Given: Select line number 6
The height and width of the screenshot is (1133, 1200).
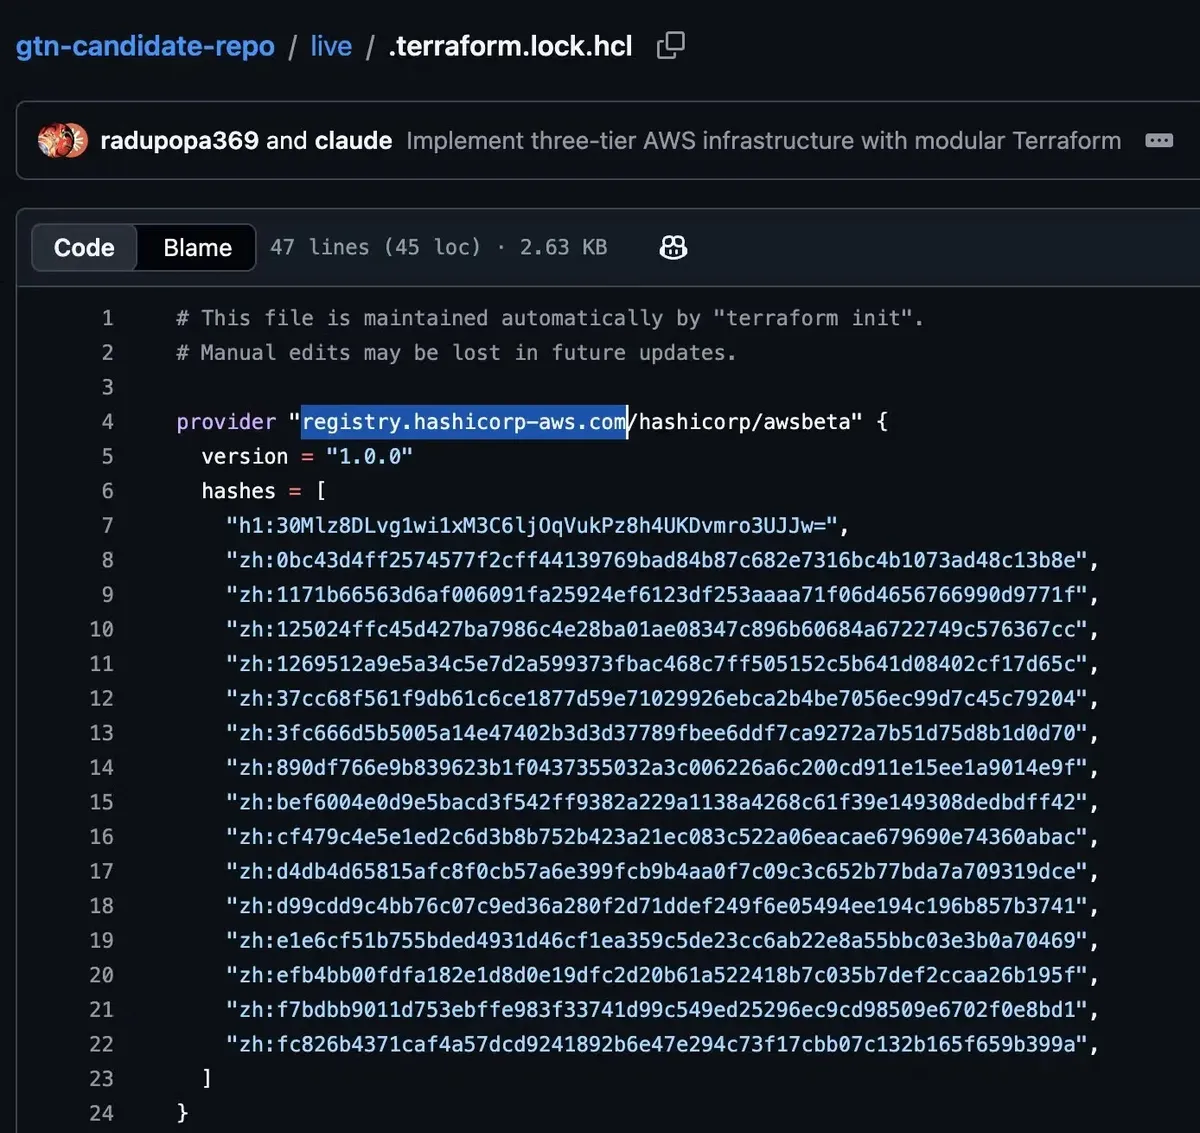Looking at the screenshot, I should 108,490.
